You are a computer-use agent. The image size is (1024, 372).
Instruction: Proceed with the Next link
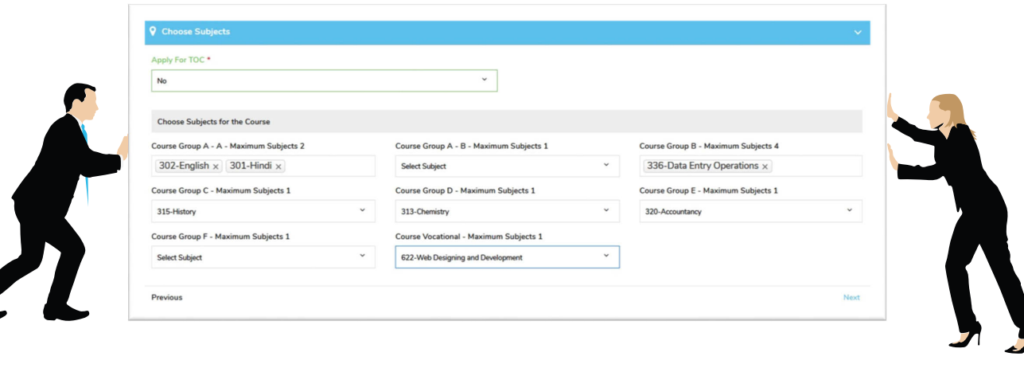852,298
